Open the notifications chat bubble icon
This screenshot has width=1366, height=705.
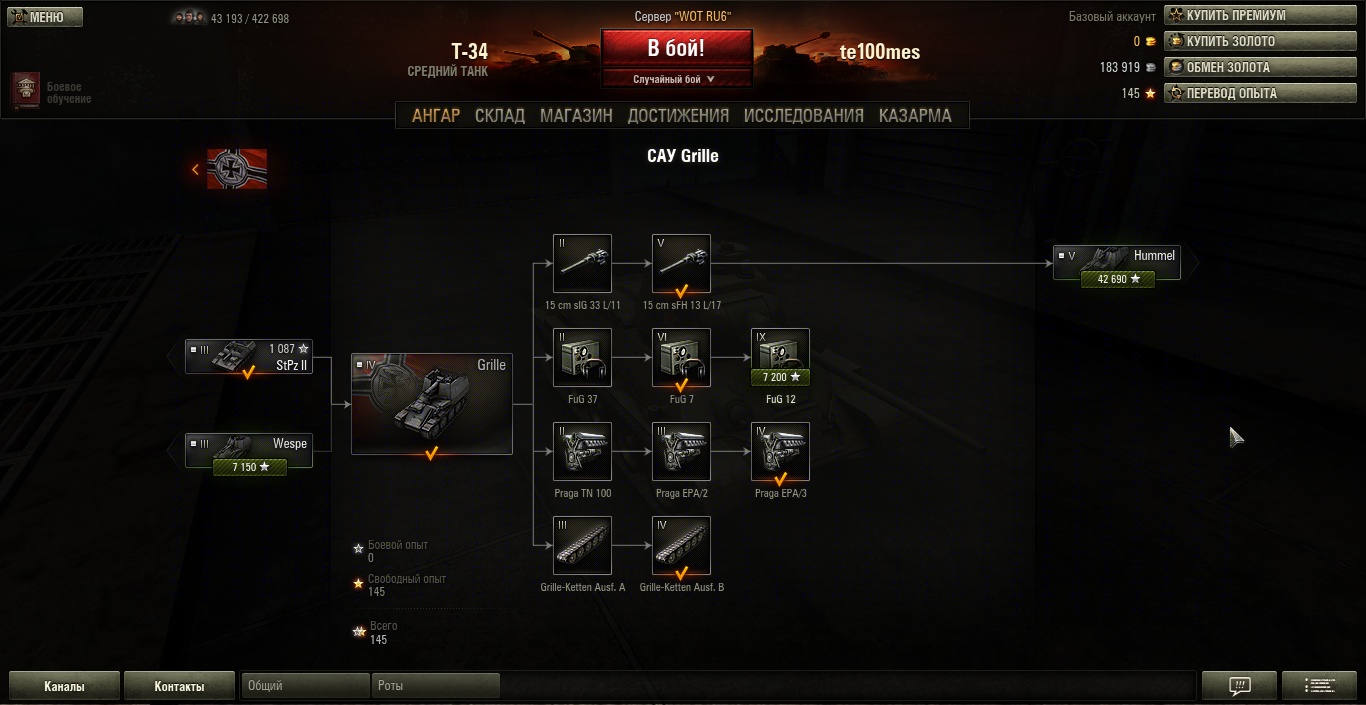tap(1239, 685)
